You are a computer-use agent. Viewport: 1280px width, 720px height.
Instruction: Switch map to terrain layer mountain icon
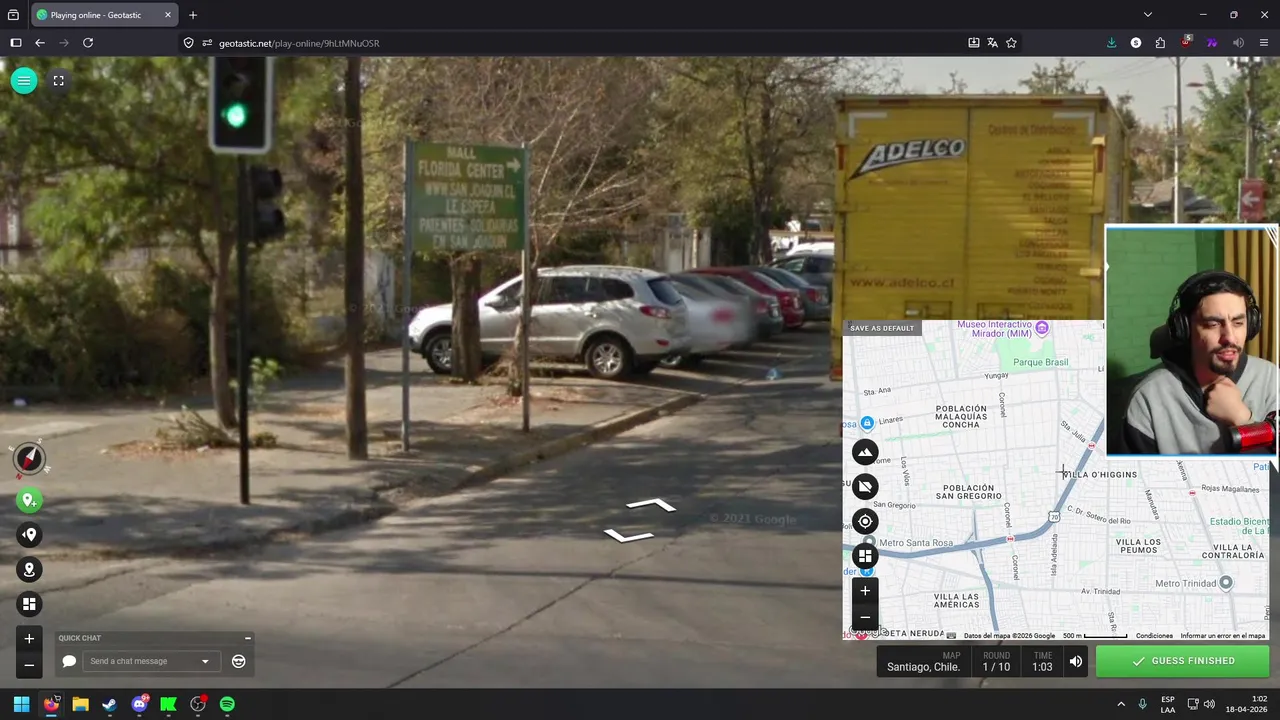coord(865,452)
